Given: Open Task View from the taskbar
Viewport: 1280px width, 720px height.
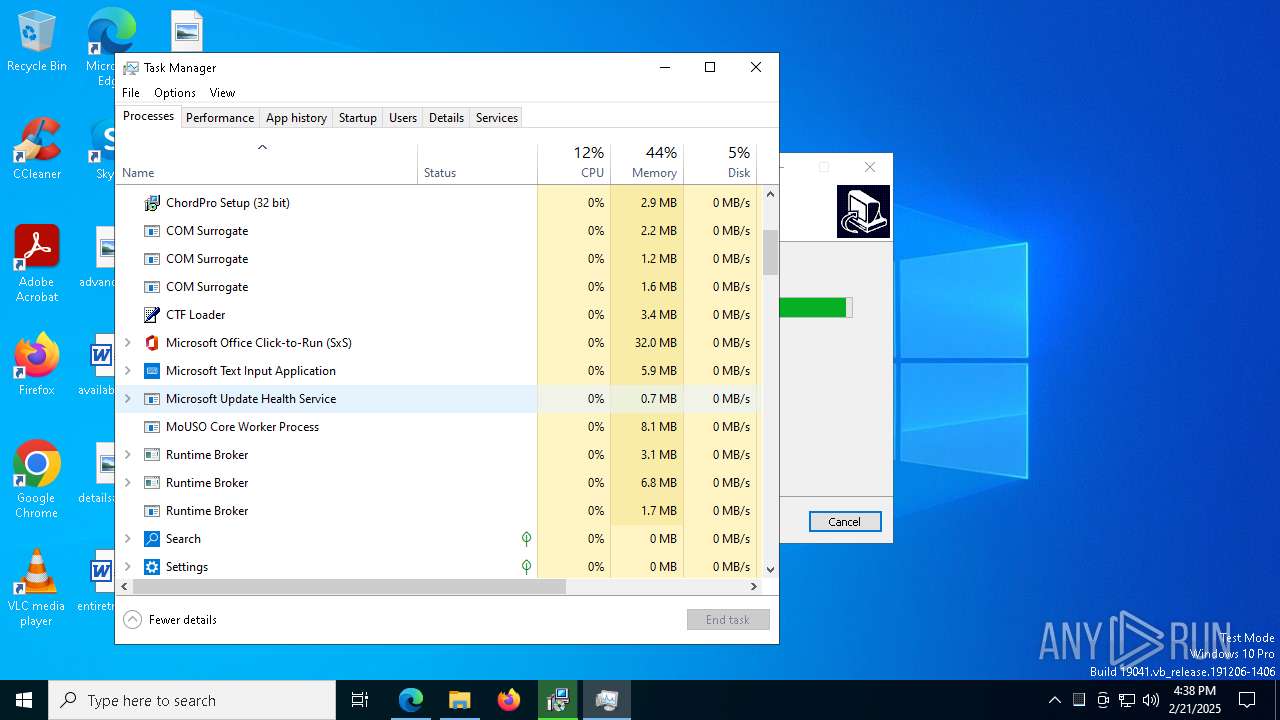Looking at the screenshot, I should click(x=360, y=700).
